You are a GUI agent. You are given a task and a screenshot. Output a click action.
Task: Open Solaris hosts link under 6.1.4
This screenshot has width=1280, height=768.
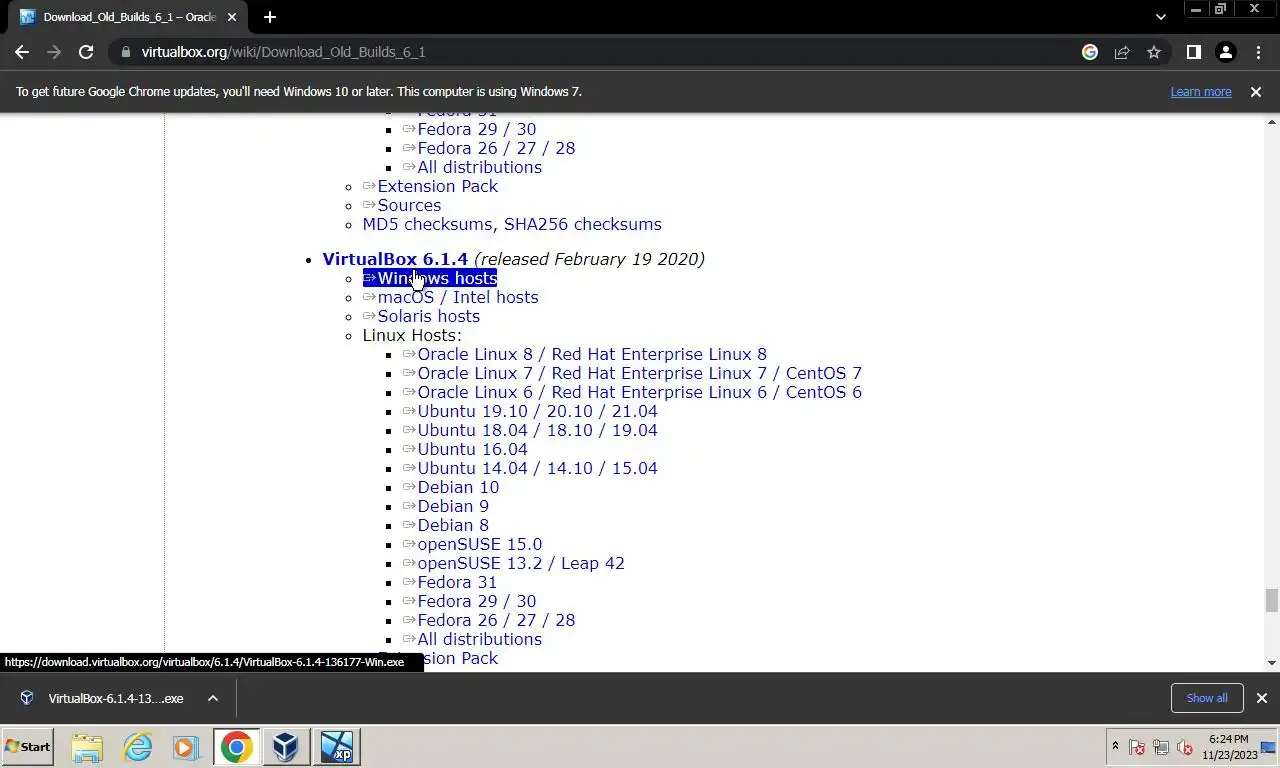point(422,316)
